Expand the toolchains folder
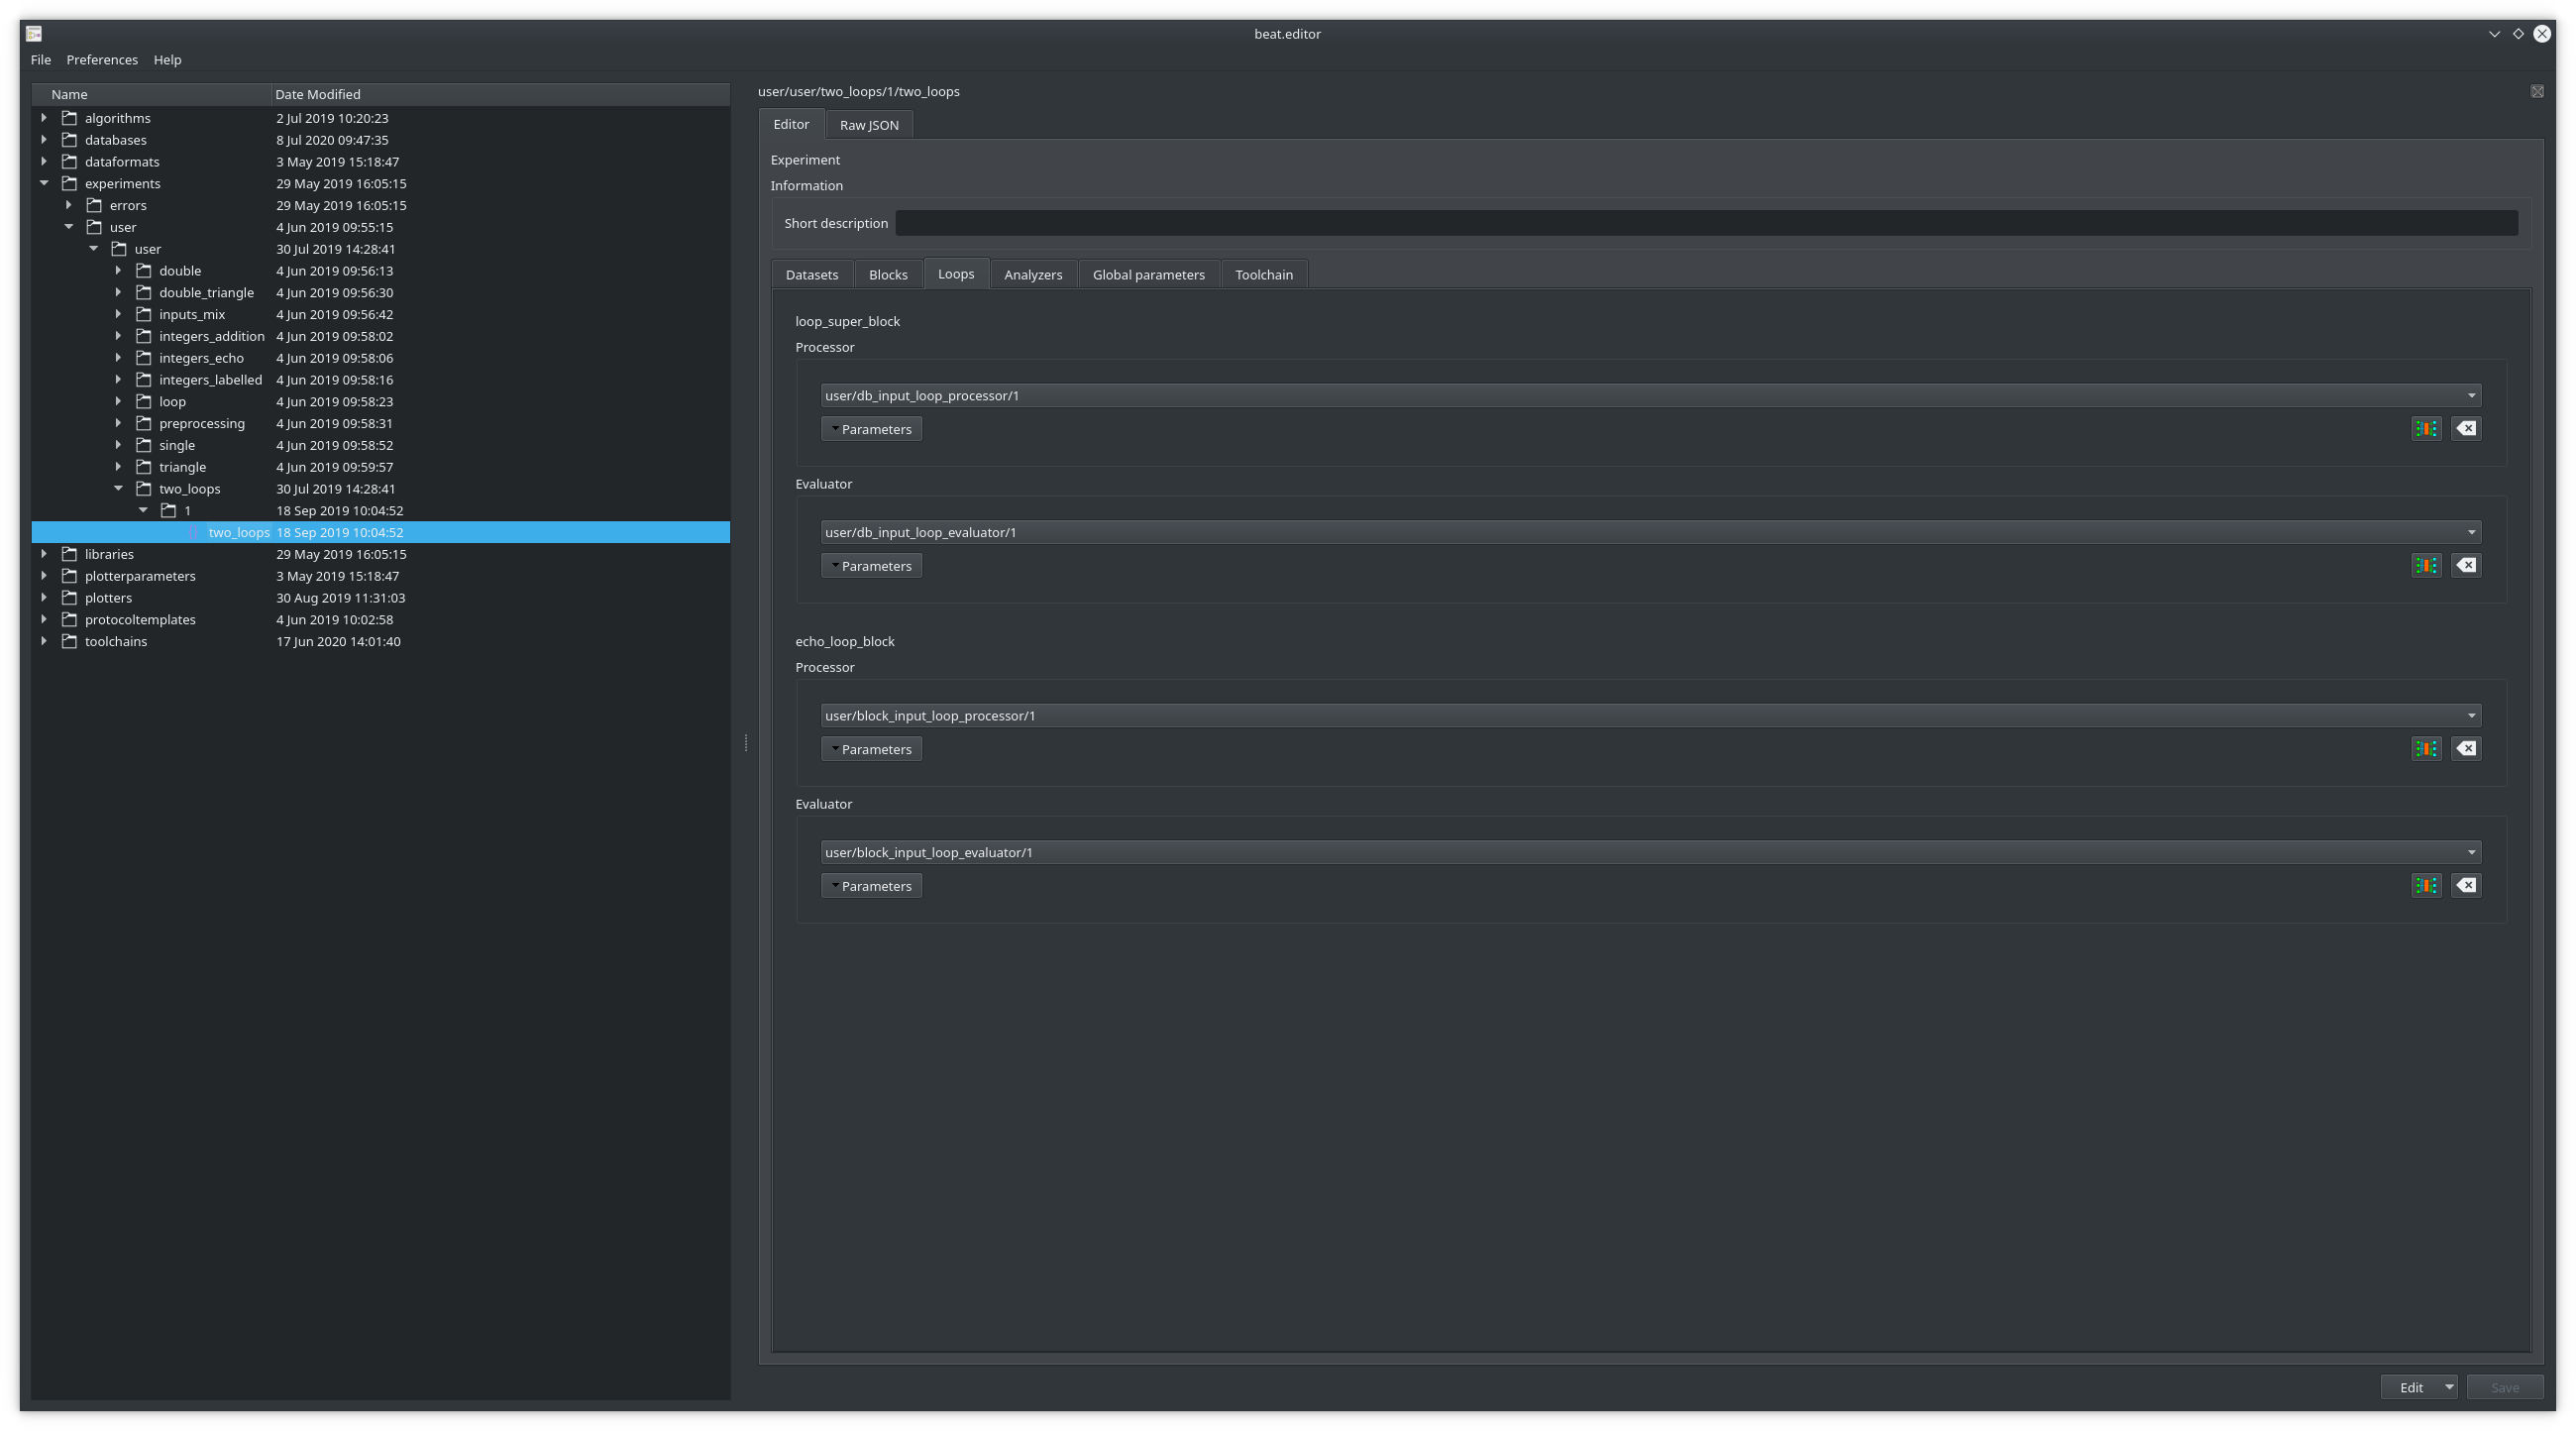 [44, 641]
